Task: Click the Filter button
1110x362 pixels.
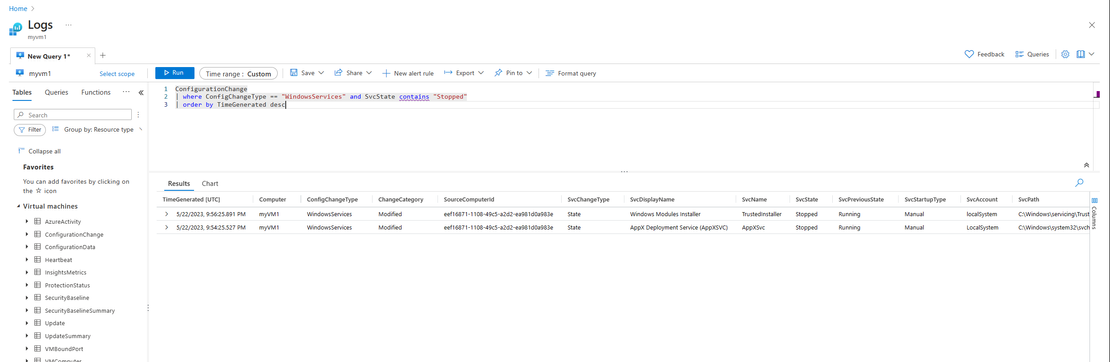Action: (x=30, y=130)
